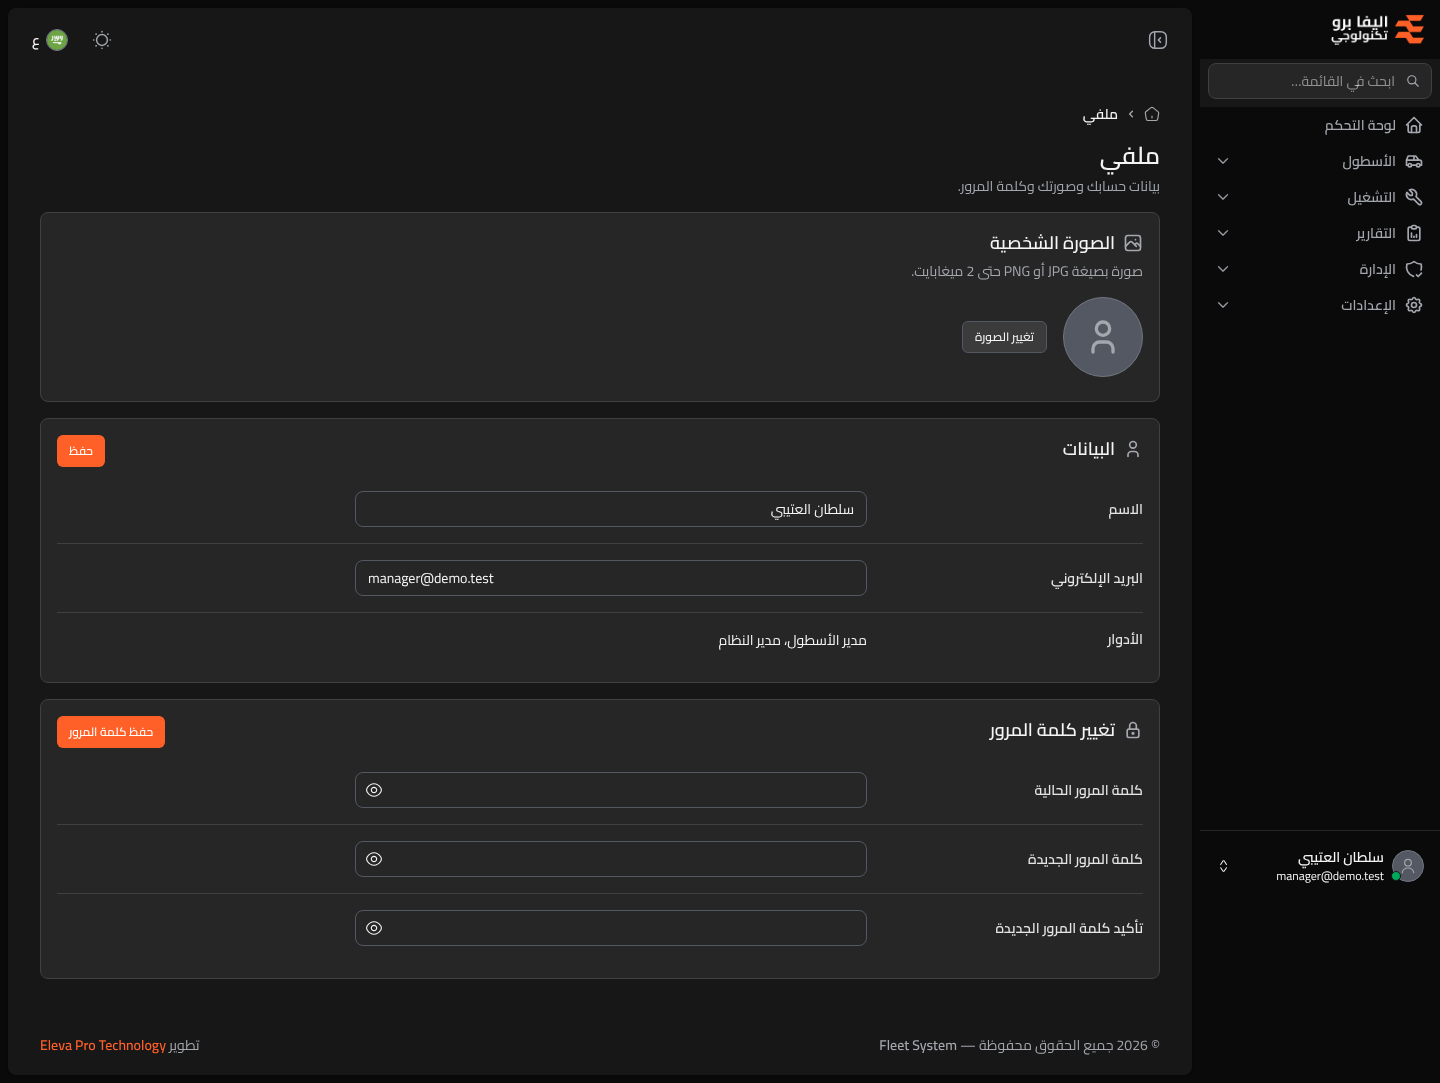This screenshot has width=1440, height=1083.
Task: Expand the التشغيل menu chevron
Action: 1223,197
